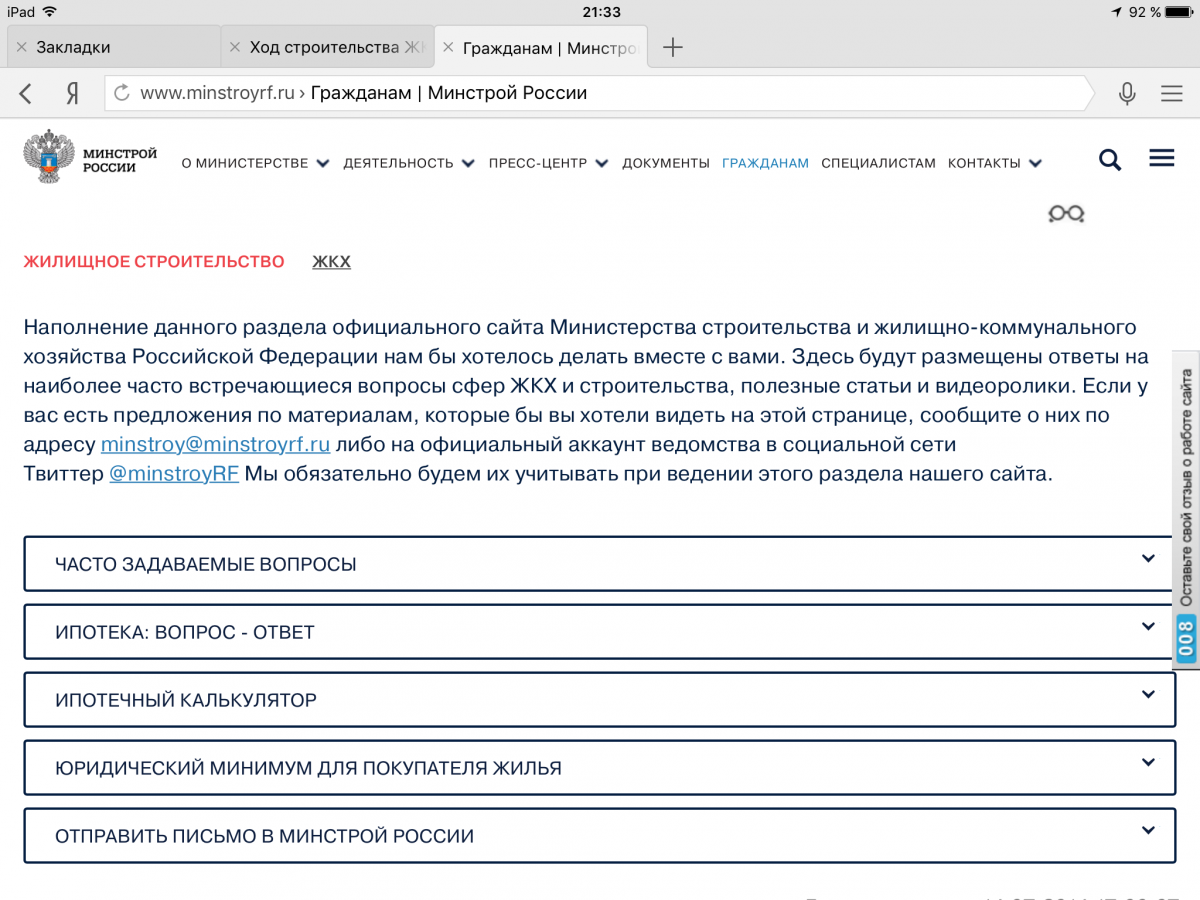Expand ЧАСТО ЗАДАВАЕМЫЕ ВОПРОСЫ chevron

[x=1148, y=559]
